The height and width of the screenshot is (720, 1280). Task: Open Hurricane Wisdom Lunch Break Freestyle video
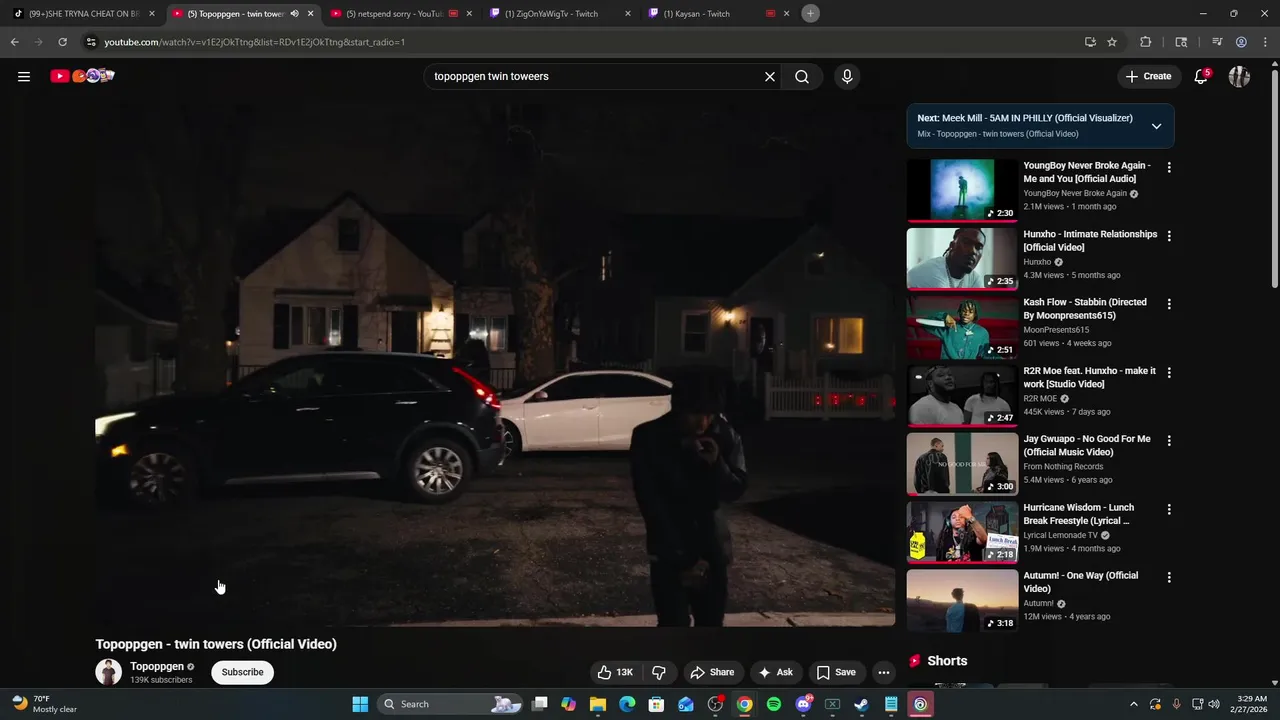pyautogui.click(x=1079, y=514)
